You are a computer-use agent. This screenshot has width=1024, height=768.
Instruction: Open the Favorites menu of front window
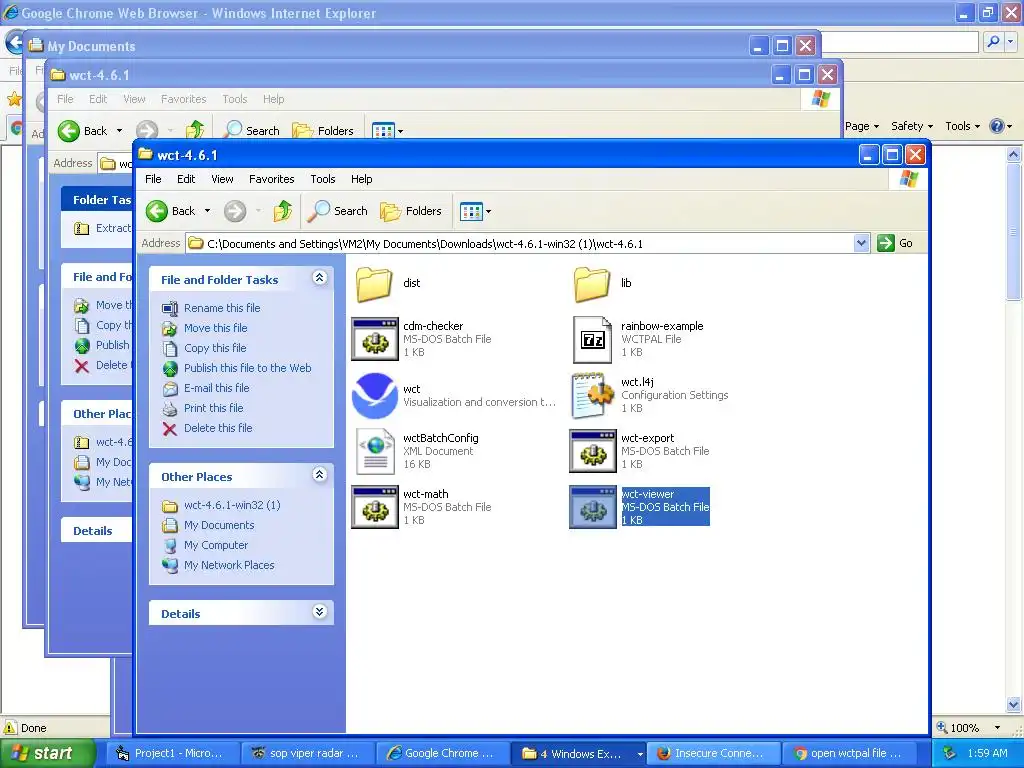coord(271,179)
